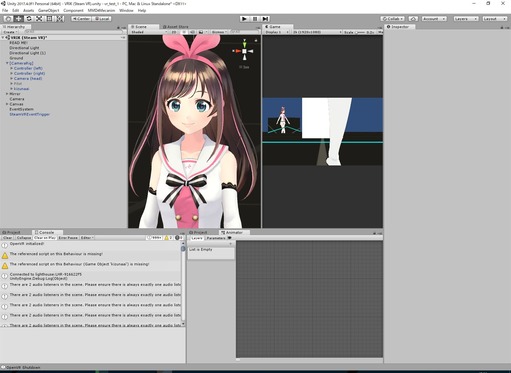This screenshot has height=373, width=511.
Task: Open the File menu
Action: (5, 10)
